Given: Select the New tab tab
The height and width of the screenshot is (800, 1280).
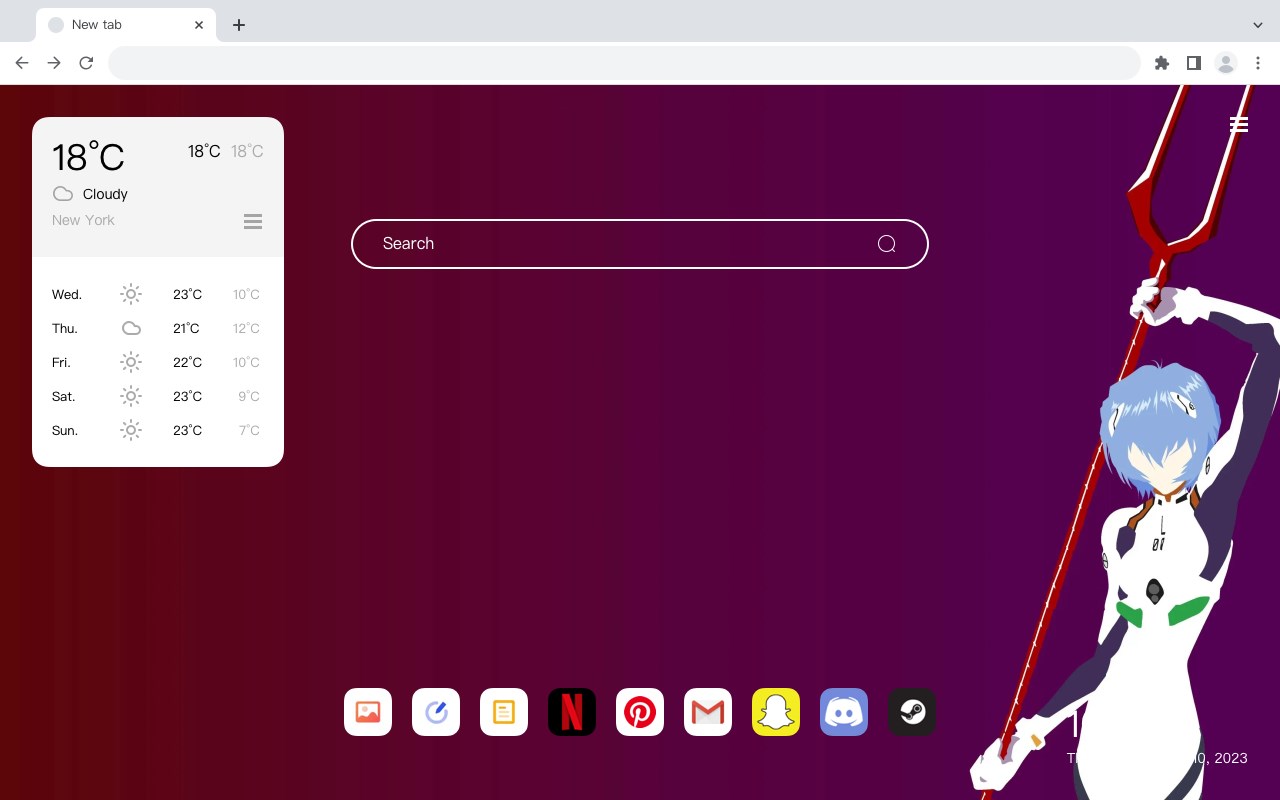Looking at the screenshot, I should coord(126,25).
